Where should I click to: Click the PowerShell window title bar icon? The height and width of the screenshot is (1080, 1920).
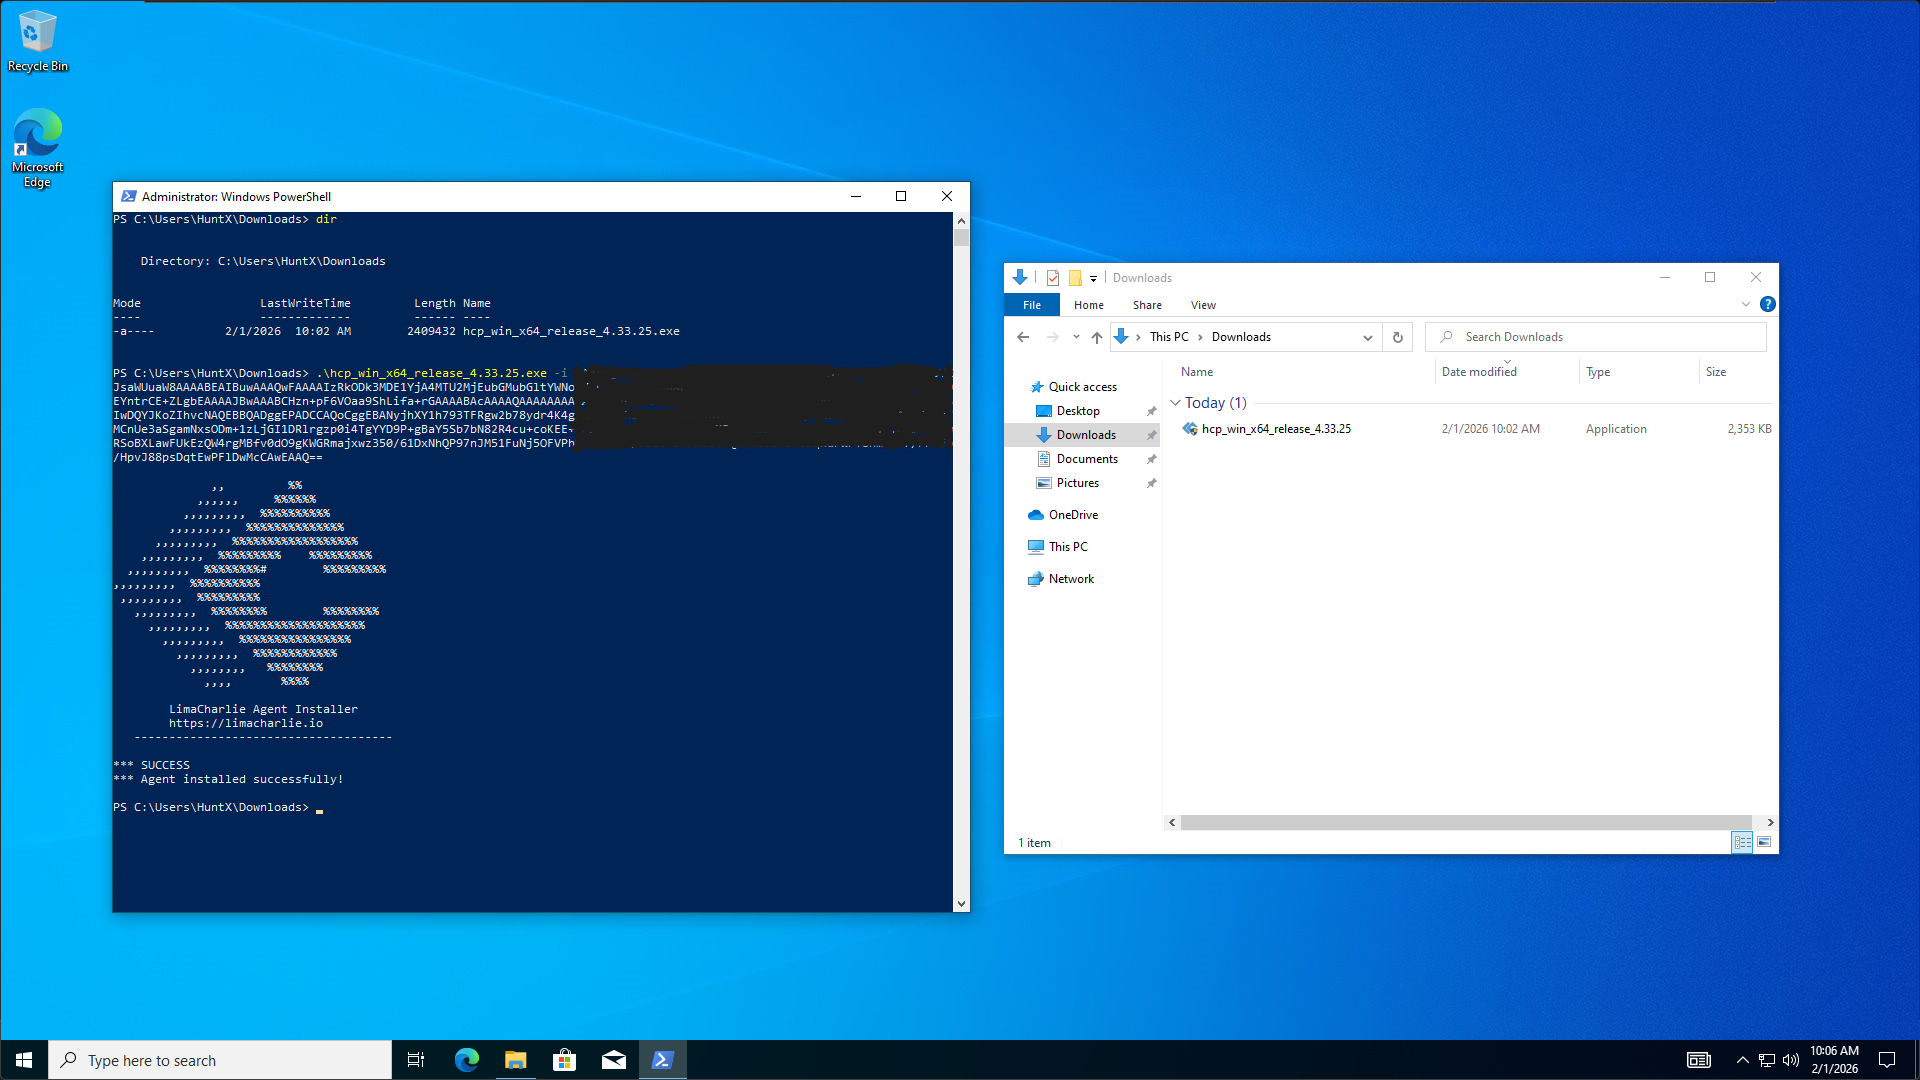pos(129,196)
